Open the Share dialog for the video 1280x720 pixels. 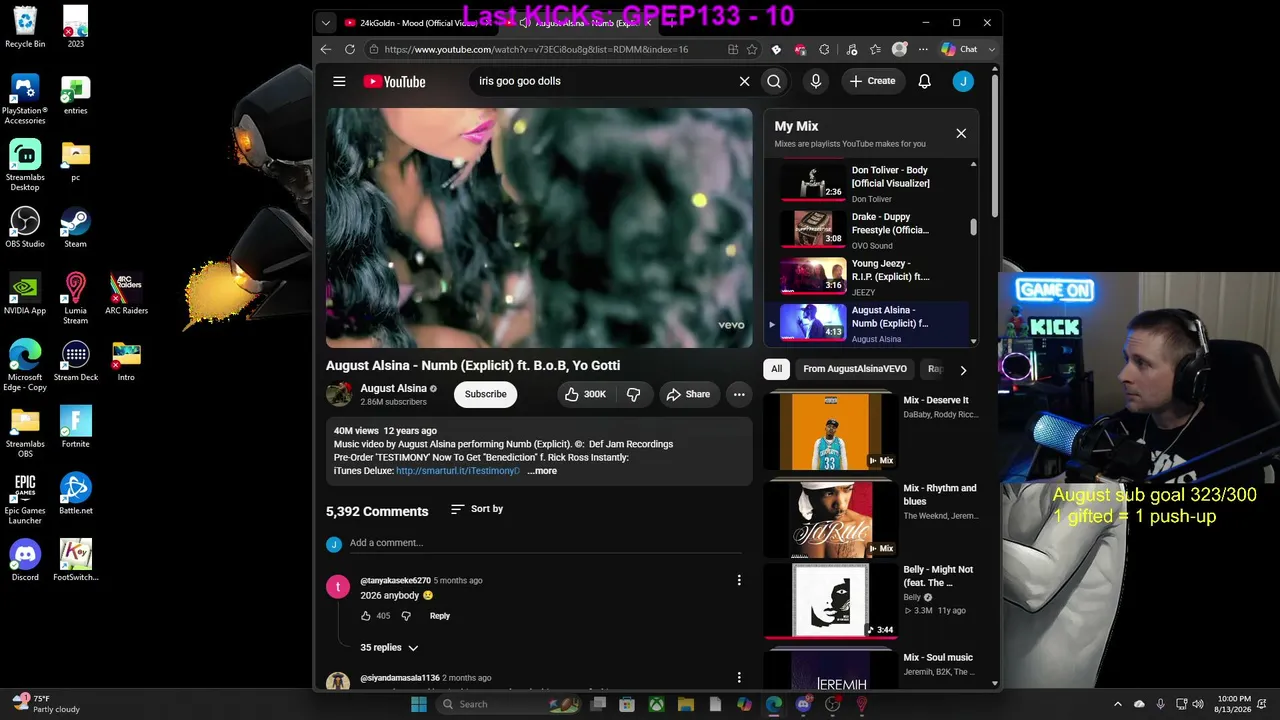tap(688, 394)
